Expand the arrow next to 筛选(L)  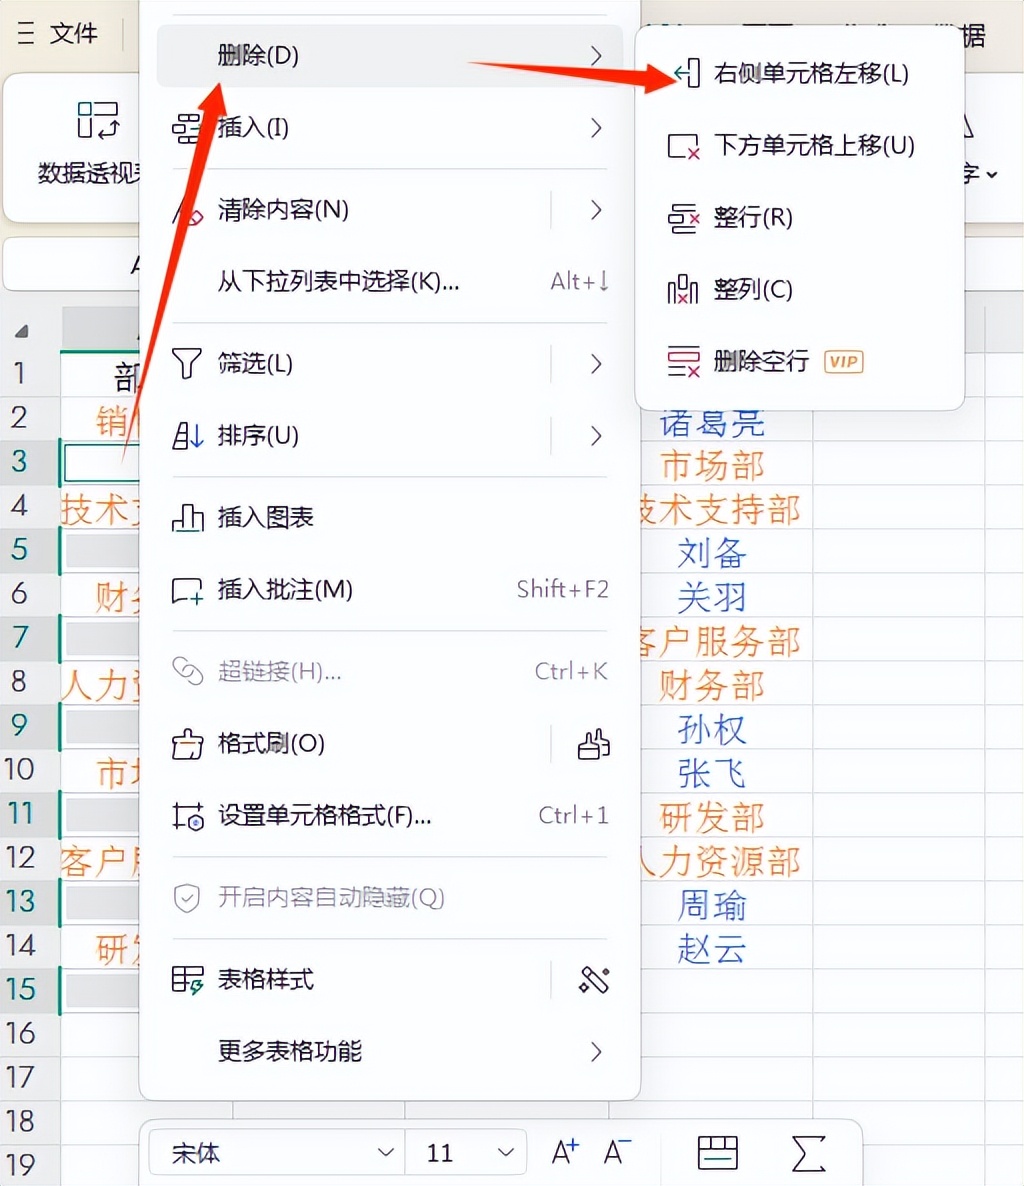[596, 364]
